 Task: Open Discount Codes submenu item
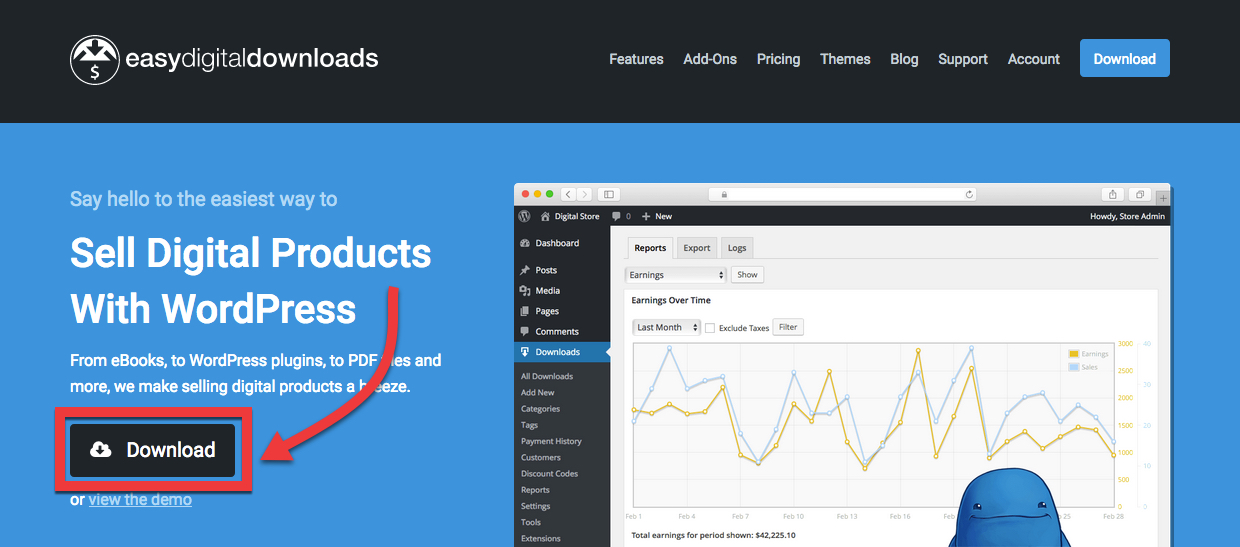[549, 473]
